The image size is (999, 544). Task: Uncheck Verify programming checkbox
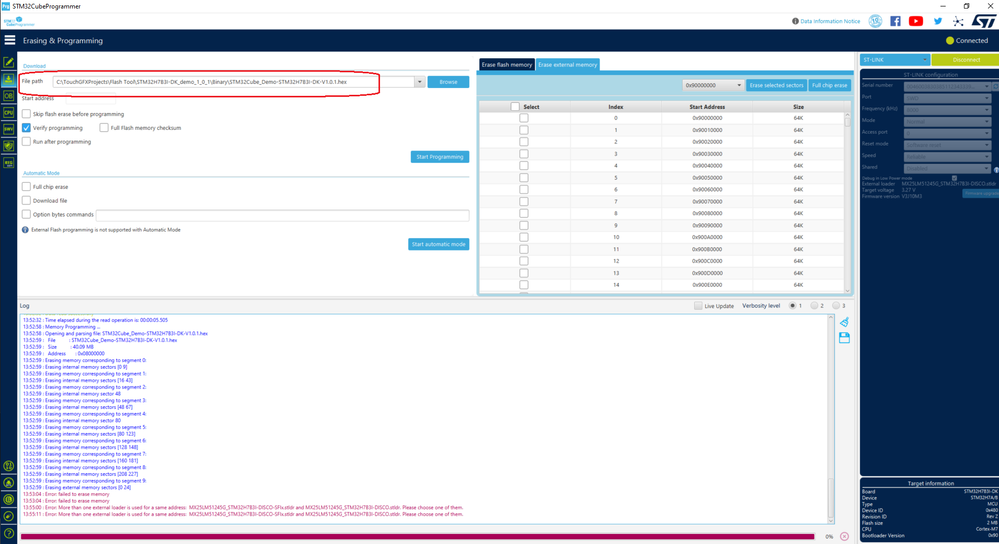pos(26,127)
